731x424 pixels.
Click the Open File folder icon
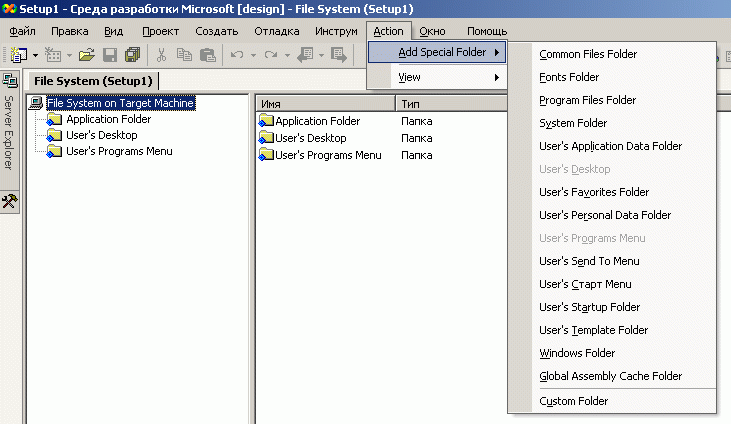86,55
